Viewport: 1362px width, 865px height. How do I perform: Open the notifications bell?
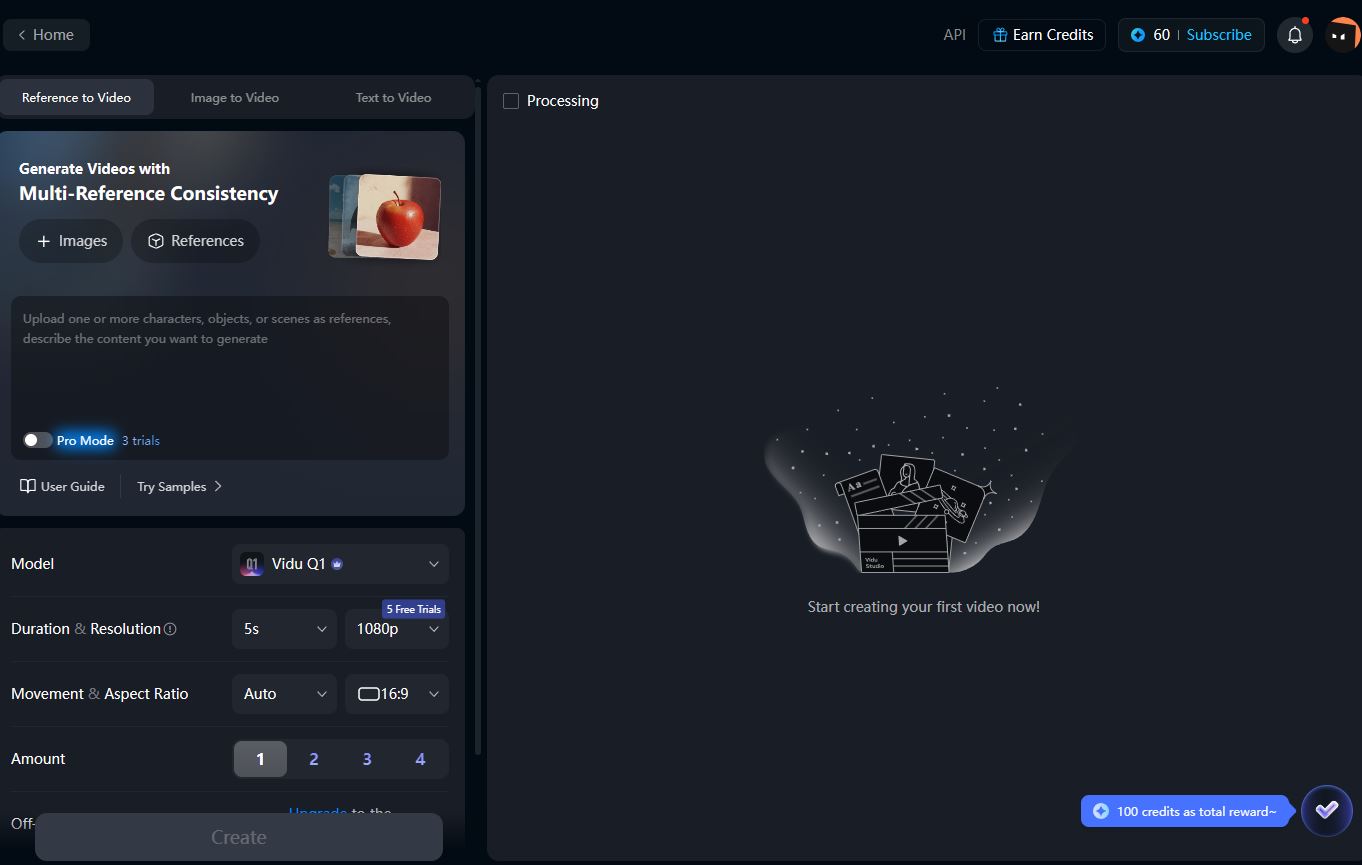[1295, 35]
